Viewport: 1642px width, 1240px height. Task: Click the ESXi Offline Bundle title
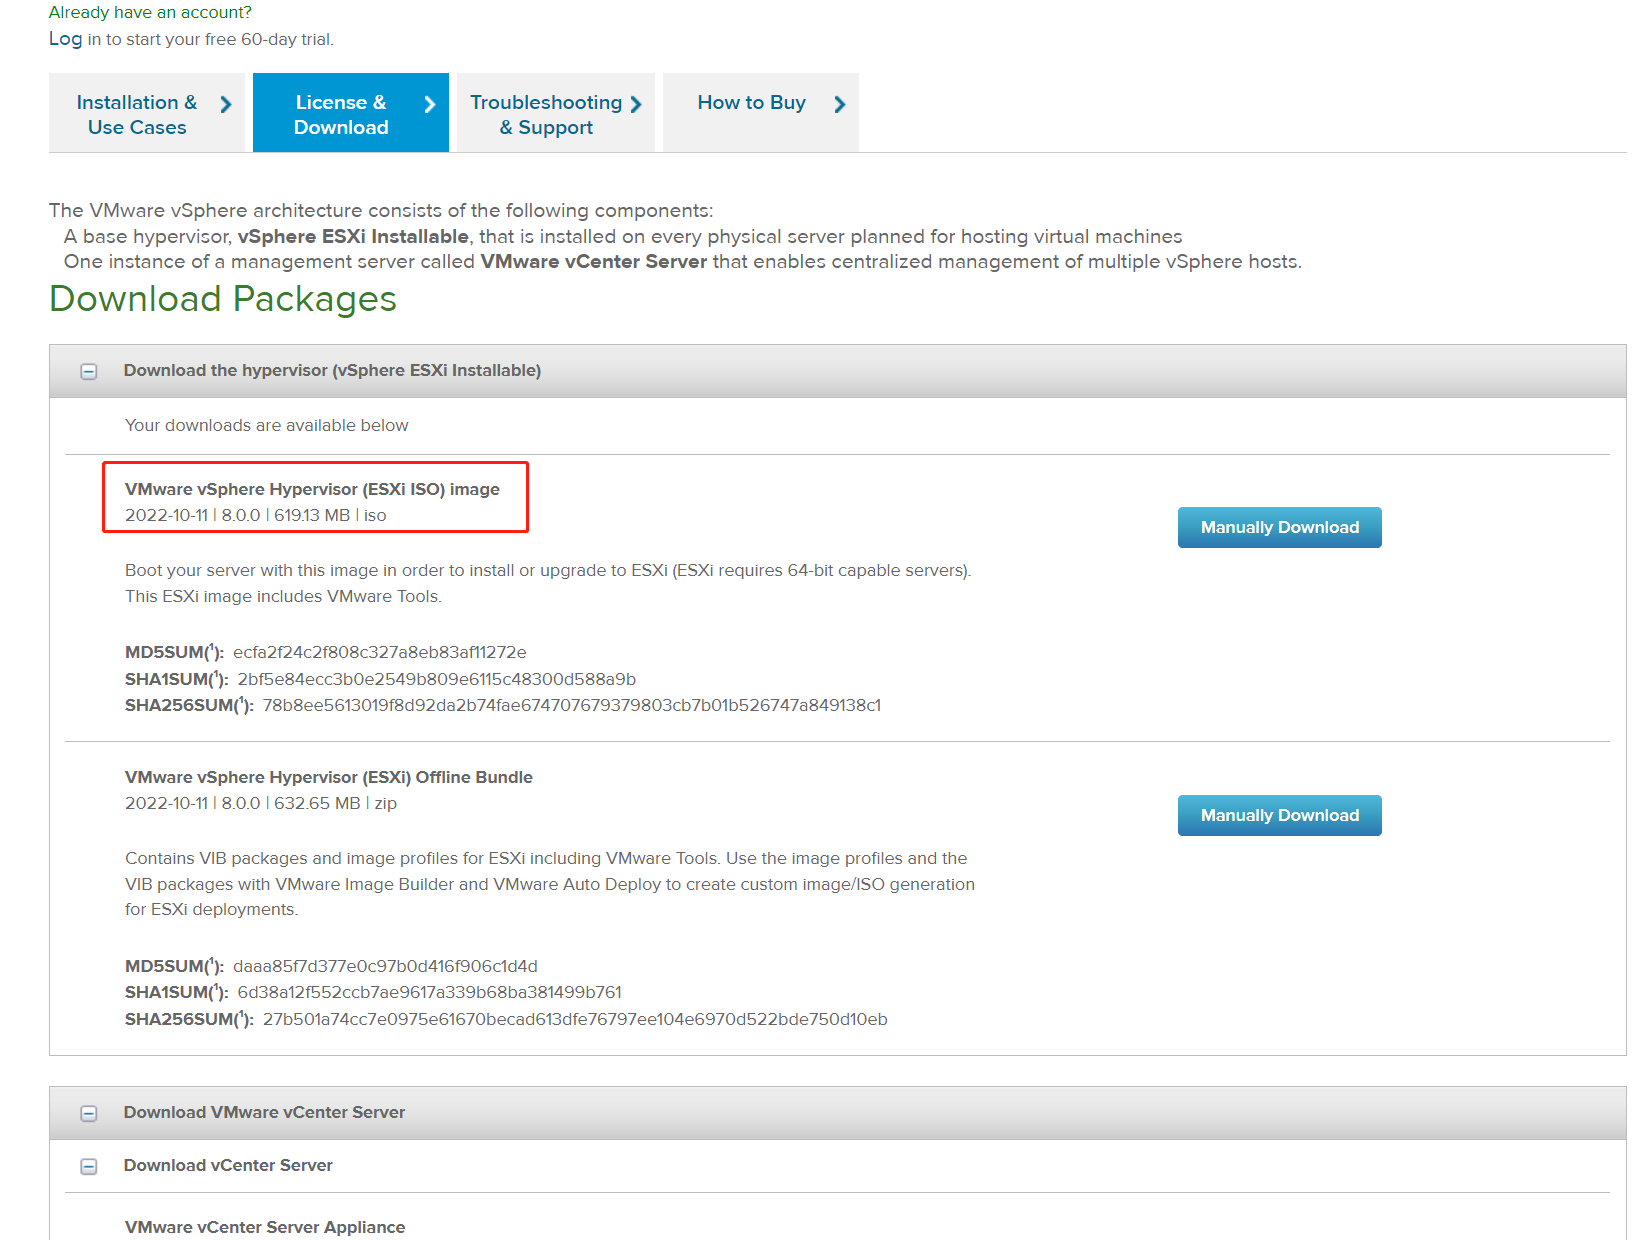tap(328, 777)
